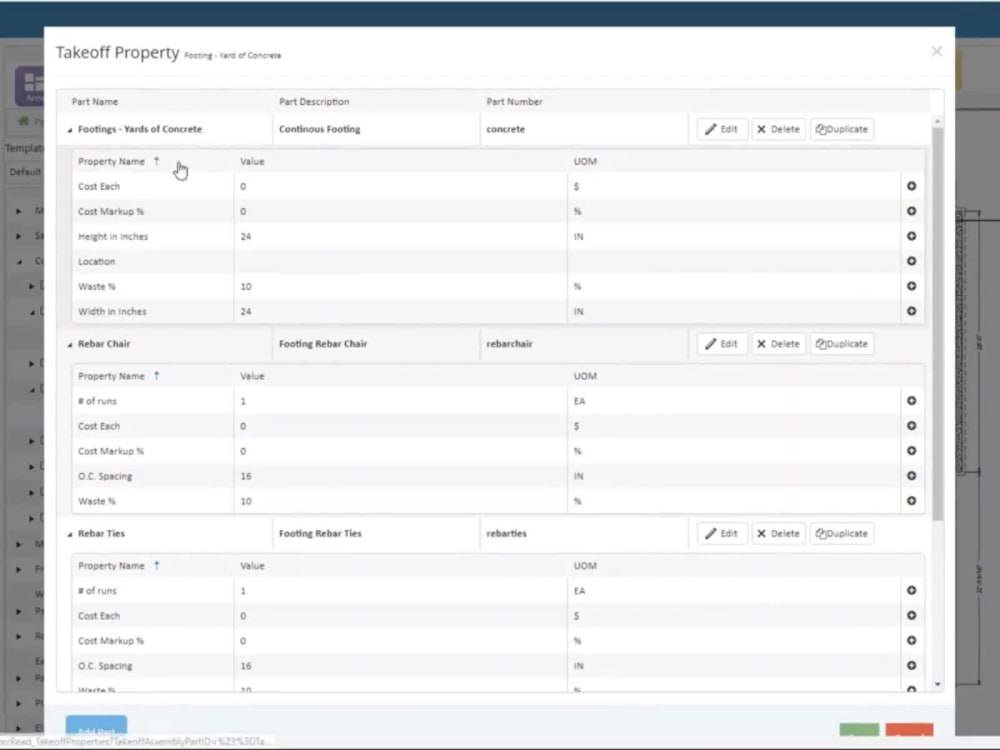1000x750 pixels.
Task: Click the plus icon on the Location property row
Action: coord(911,261)
